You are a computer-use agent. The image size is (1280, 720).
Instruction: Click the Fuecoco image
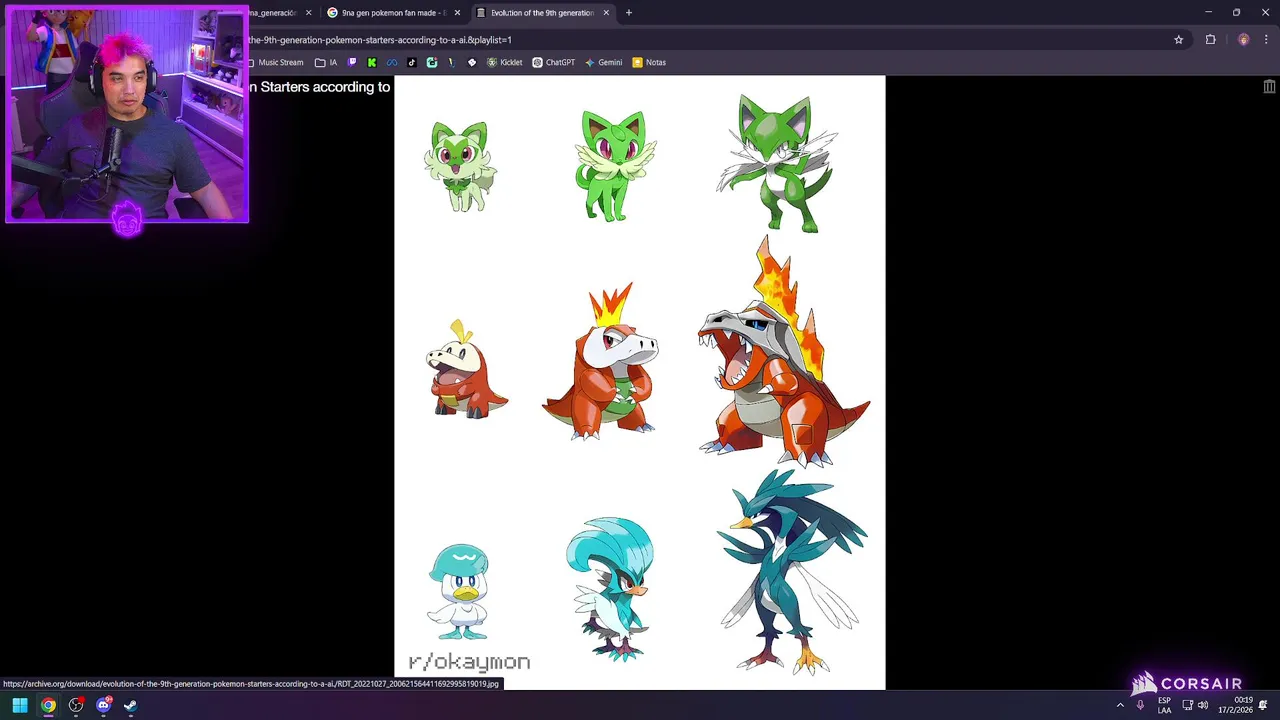tap(465, 369)
